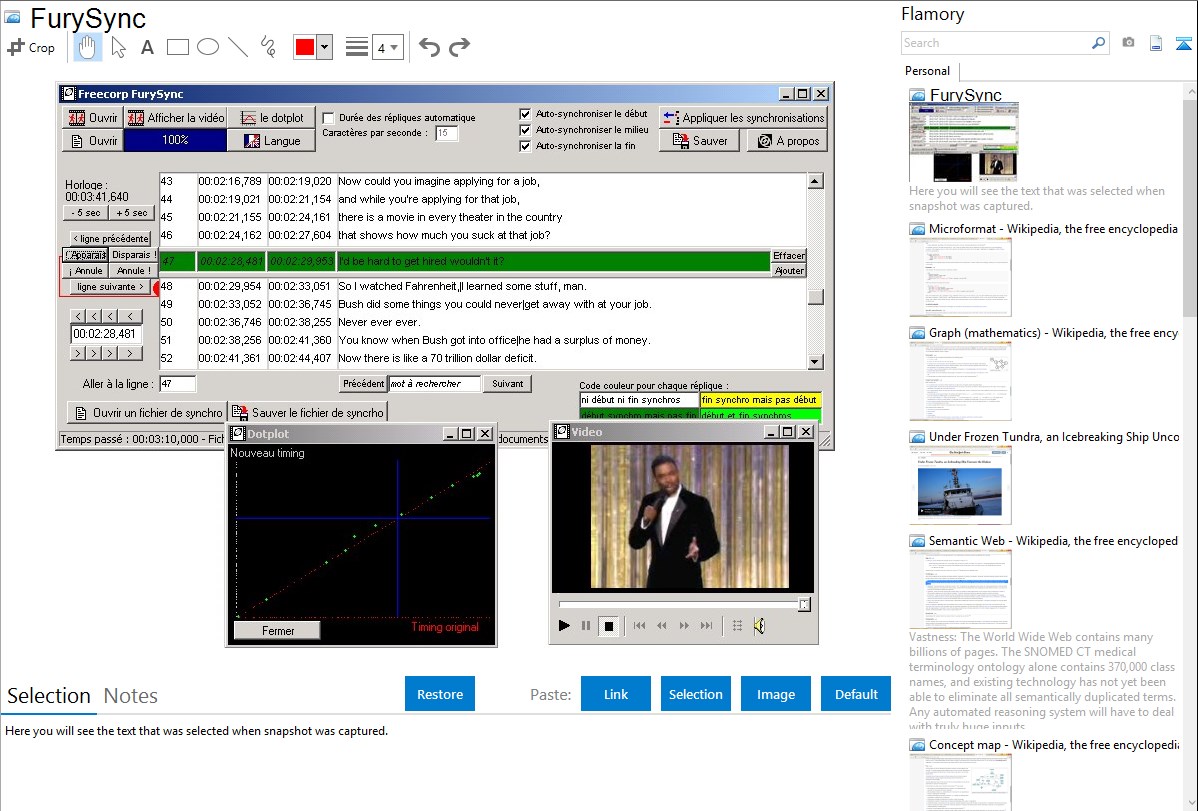Toggle Auto-synchroniser la fin checkbox

[x=525, y=146]
